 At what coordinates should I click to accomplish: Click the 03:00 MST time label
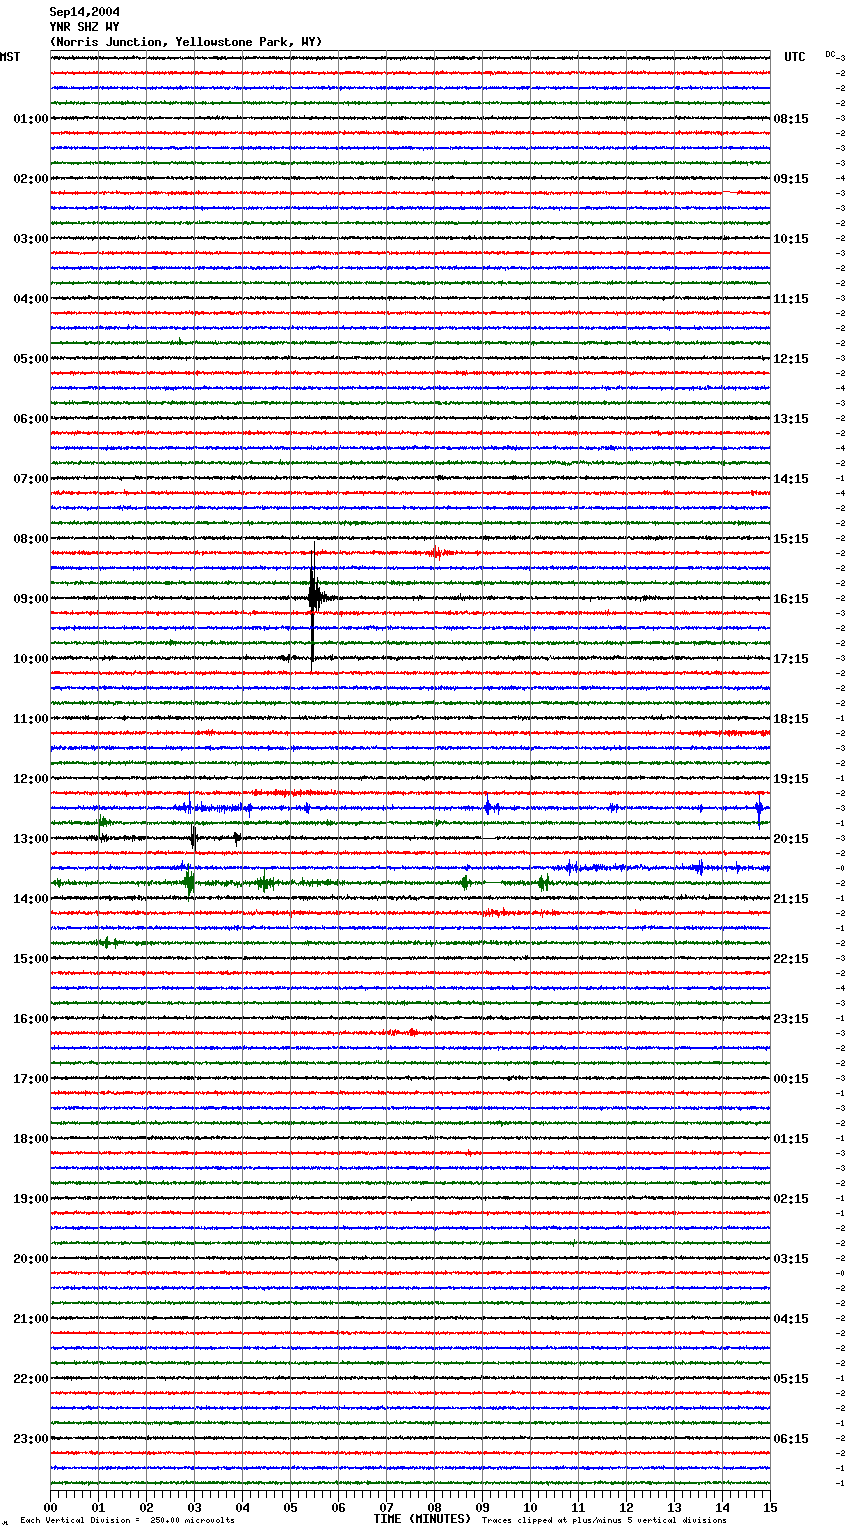pyautogui.click(x=30, y=239)
